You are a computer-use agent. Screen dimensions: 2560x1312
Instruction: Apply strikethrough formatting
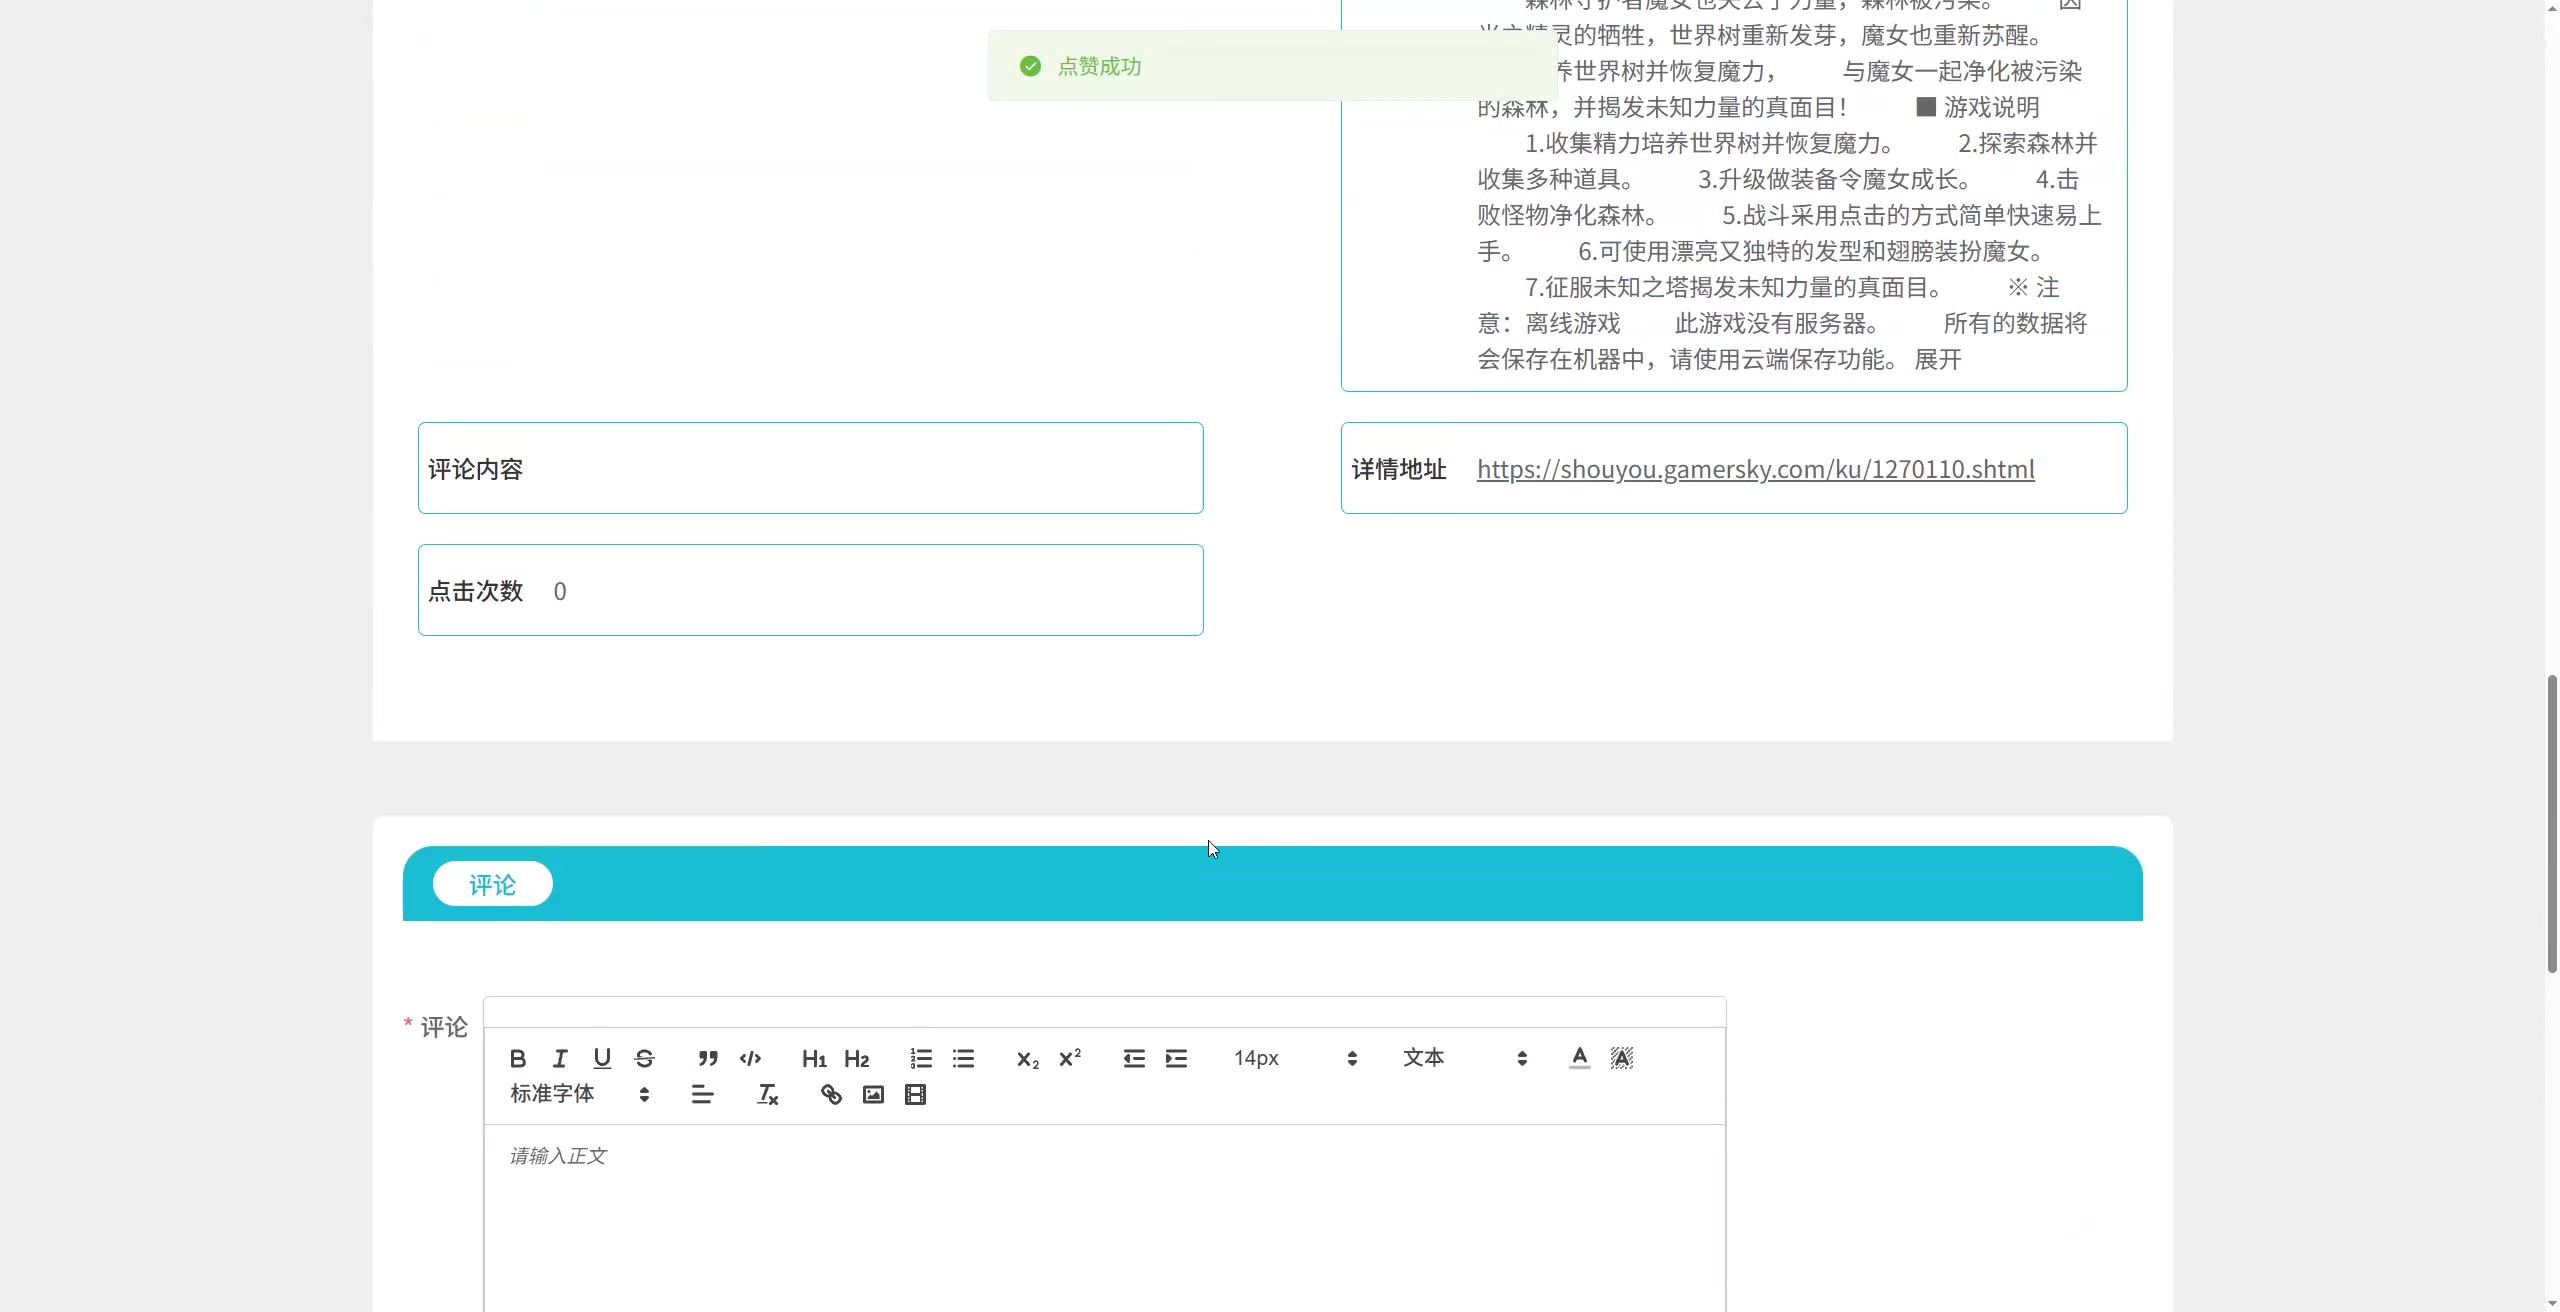(644, 1058)
